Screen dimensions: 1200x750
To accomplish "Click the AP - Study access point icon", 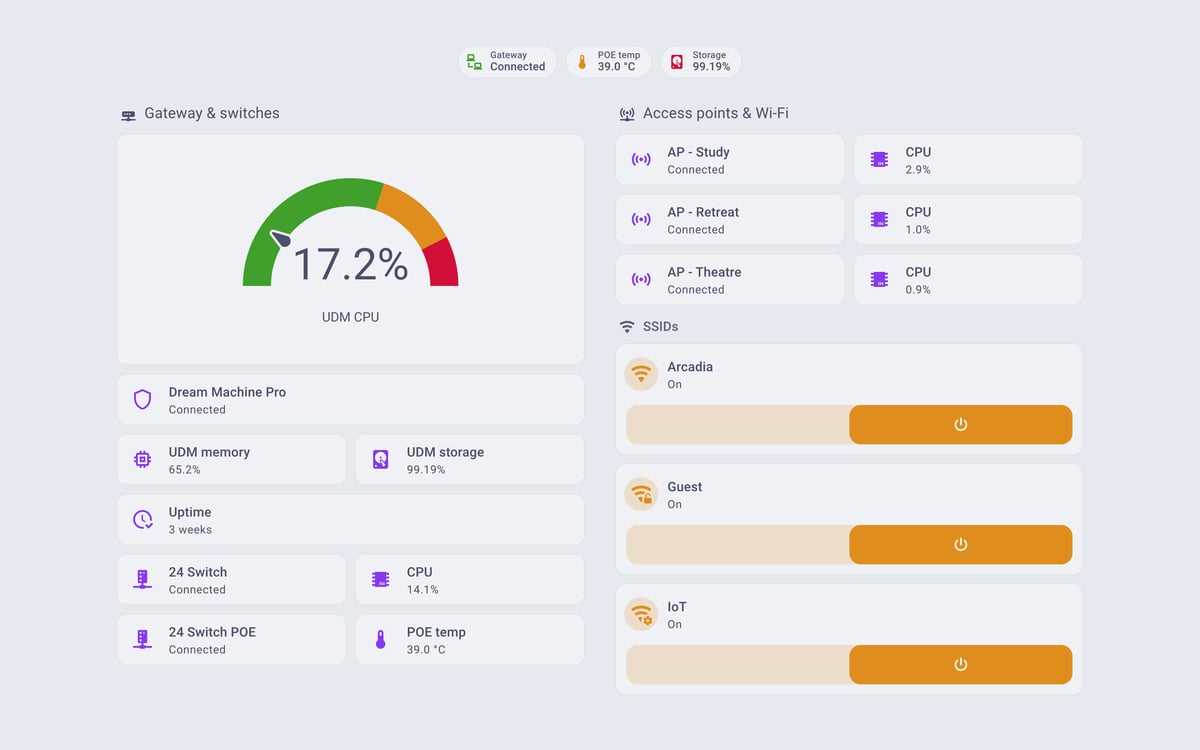I will [641, 160].
